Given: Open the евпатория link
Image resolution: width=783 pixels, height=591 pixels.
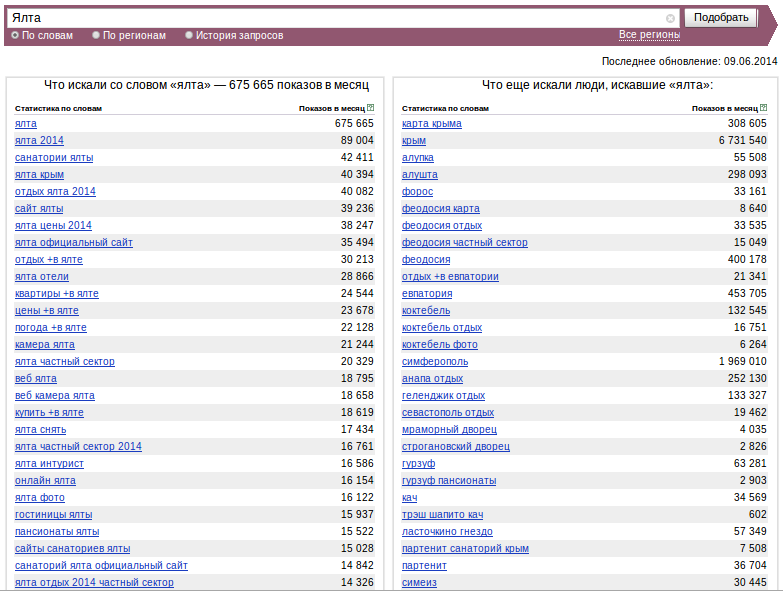Looking at the screenshot, I should (x=427, y=293).
